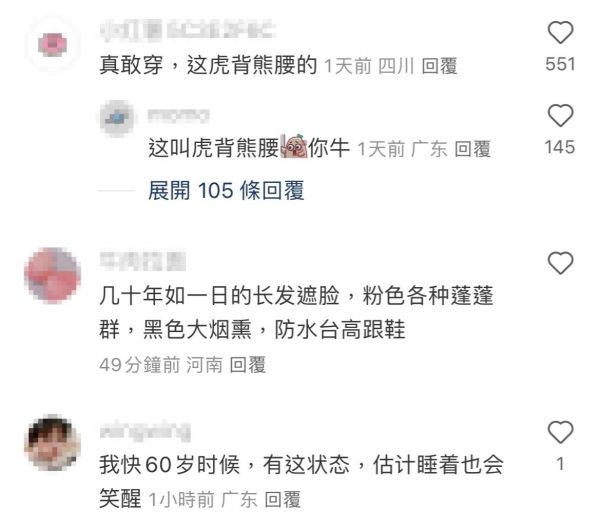Open the blurred username above 这叫虎背熊腰

179,115
